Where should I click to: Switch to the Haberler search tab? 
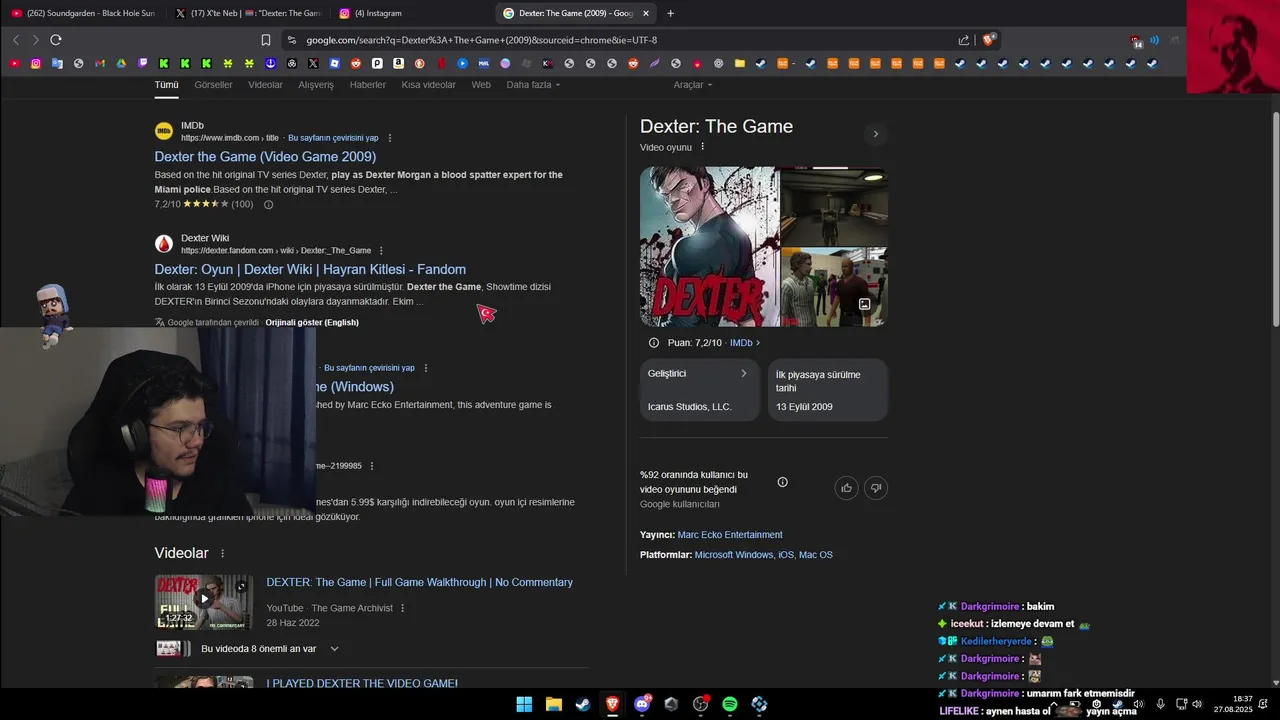click(x=367, y=85)
